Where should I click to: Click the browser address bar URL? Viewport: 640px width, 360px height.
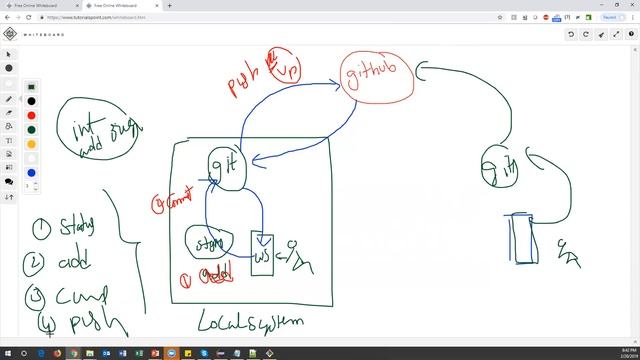96,18
